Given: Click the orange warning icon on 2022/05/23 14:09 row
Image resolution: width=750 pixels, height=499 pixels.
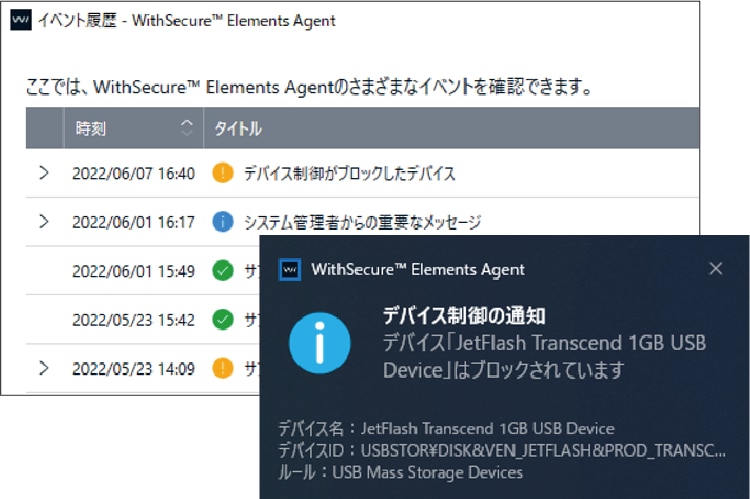Looking at the screenshot, I should point(223,367).
